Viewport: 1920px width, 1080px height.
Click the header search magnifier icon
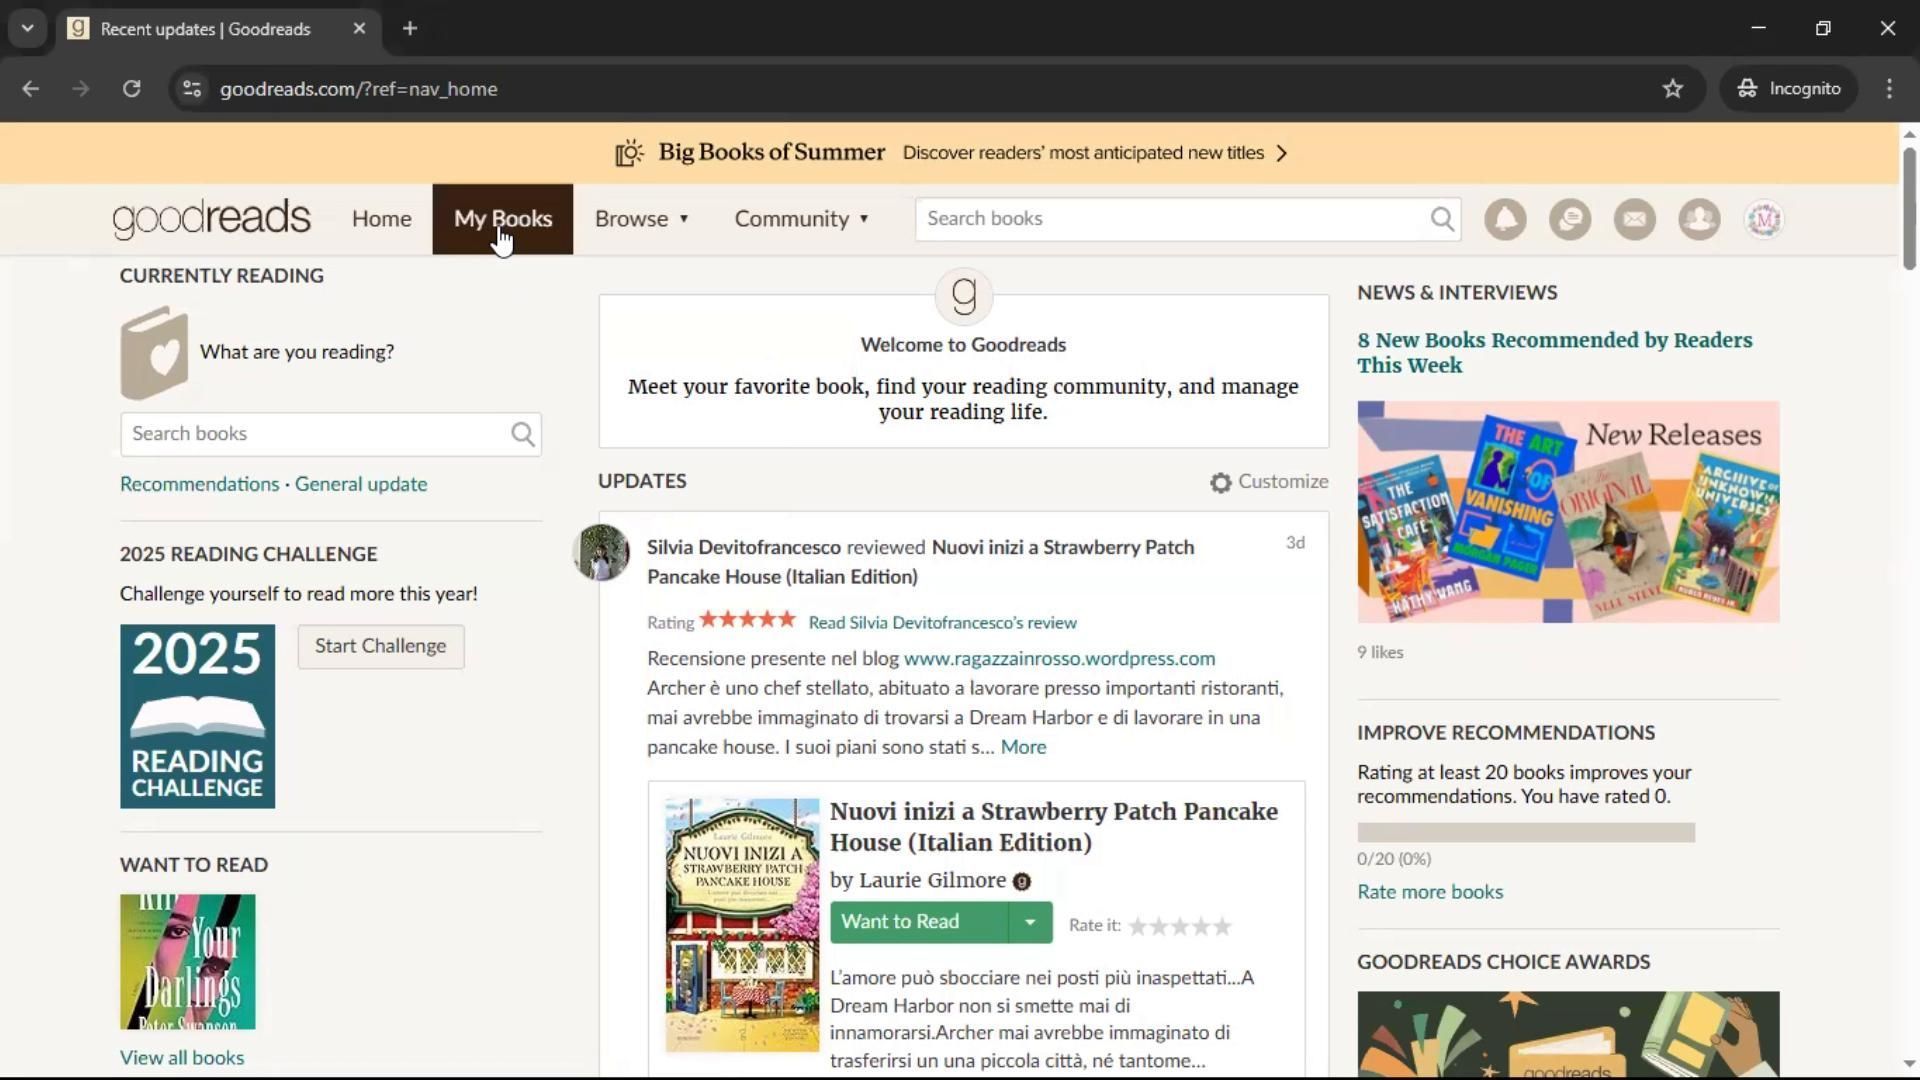[x=1441, y=219]
